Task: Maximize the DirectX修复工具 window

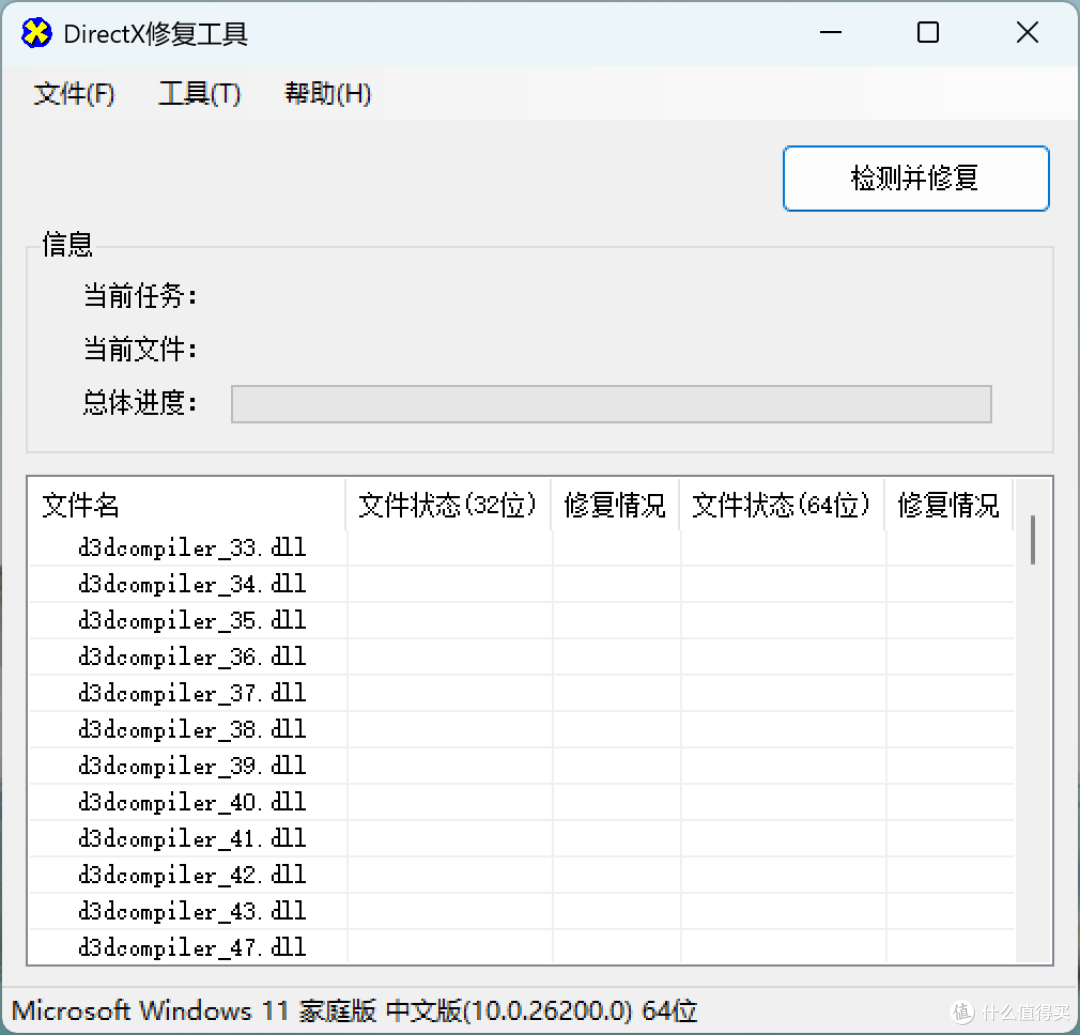Action: [x=928, y=32]
